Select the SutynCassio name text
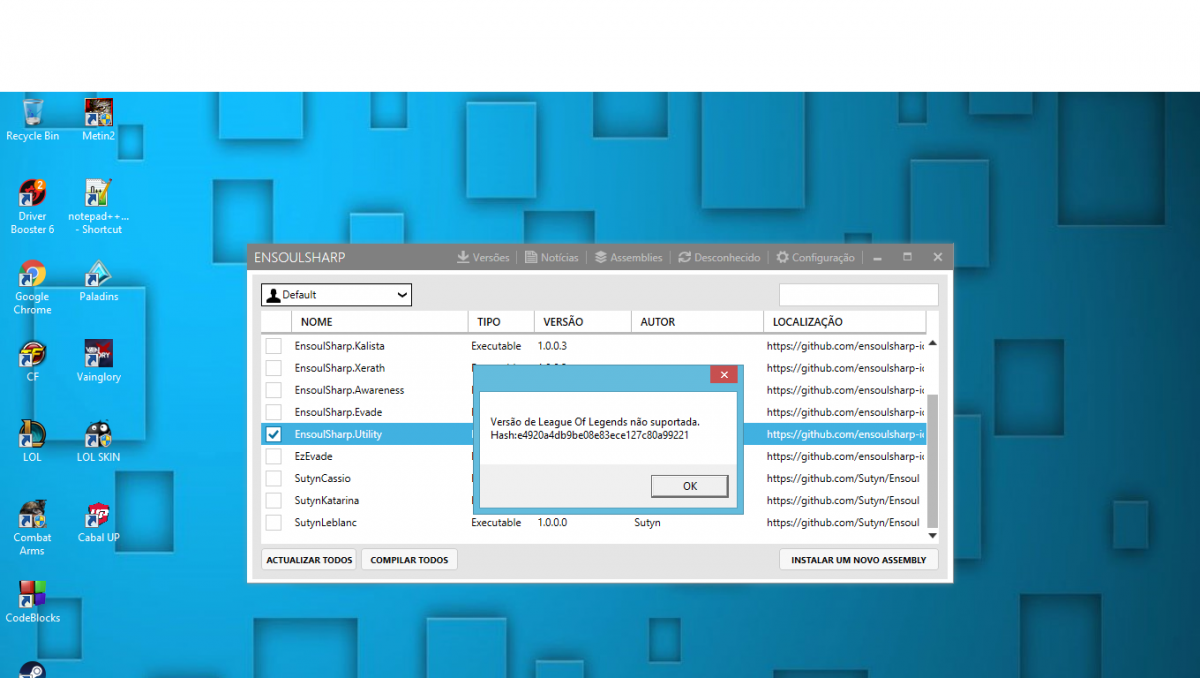This screenshot has width=1200, height=678. tap(322, 478)
